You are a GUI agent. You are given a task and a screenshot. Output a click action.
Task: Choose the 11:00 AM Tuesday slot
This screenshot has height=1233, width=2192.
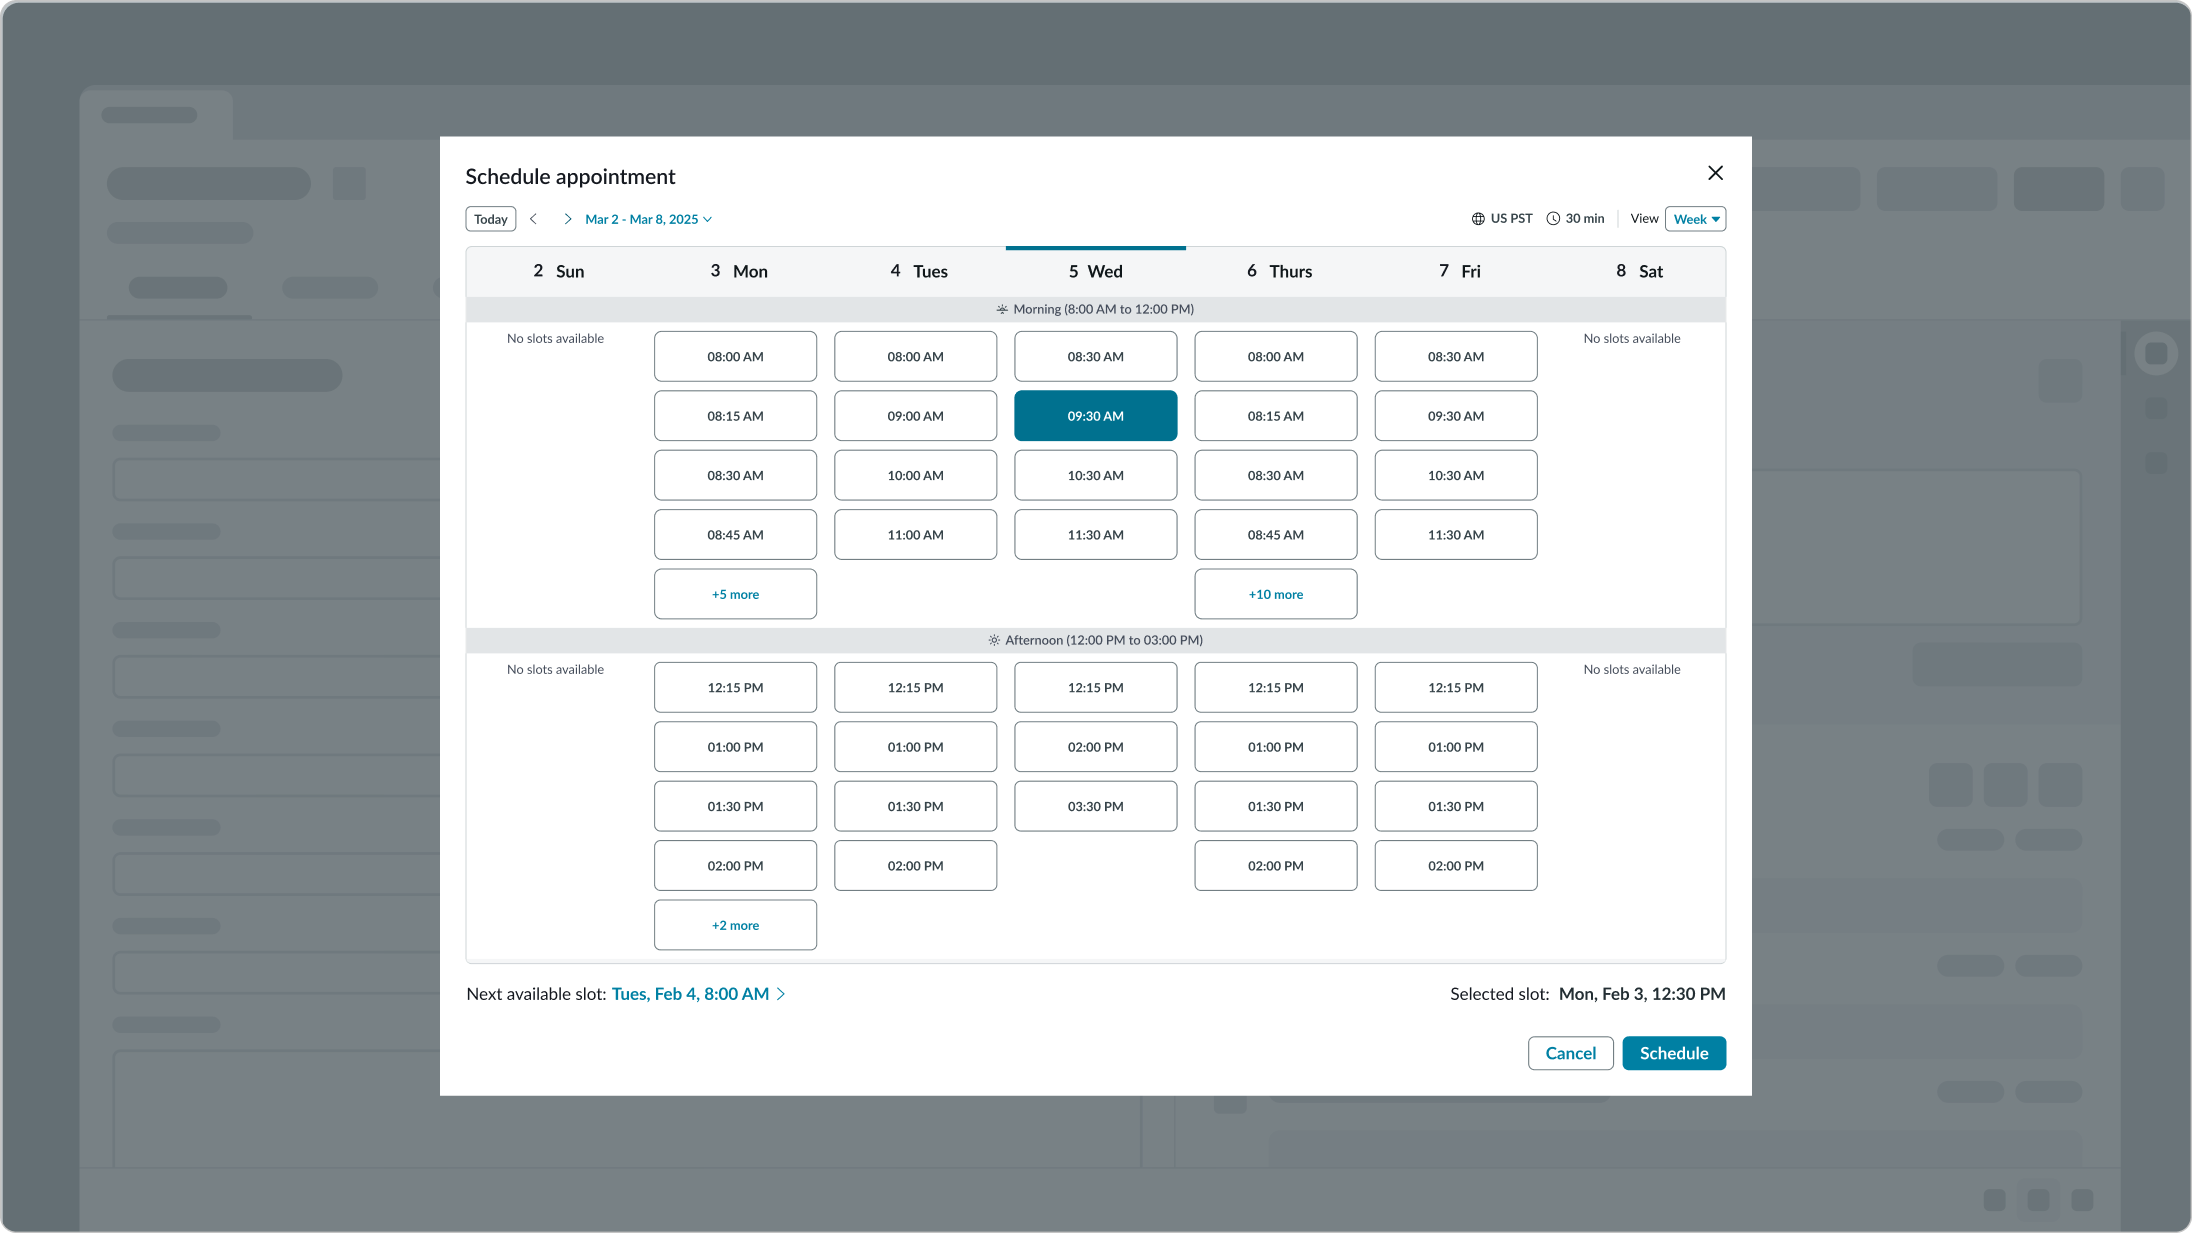click(915, 535)
